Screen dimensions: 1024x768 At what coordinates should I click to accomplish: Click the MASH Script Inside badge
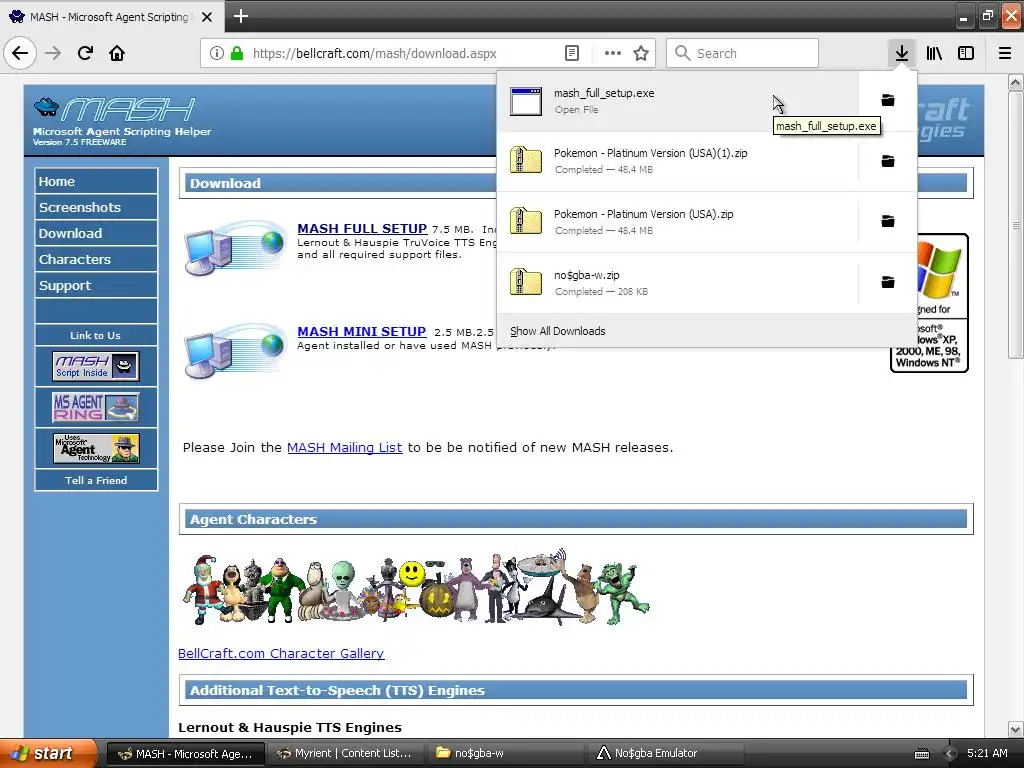click(x=95, y=366)
